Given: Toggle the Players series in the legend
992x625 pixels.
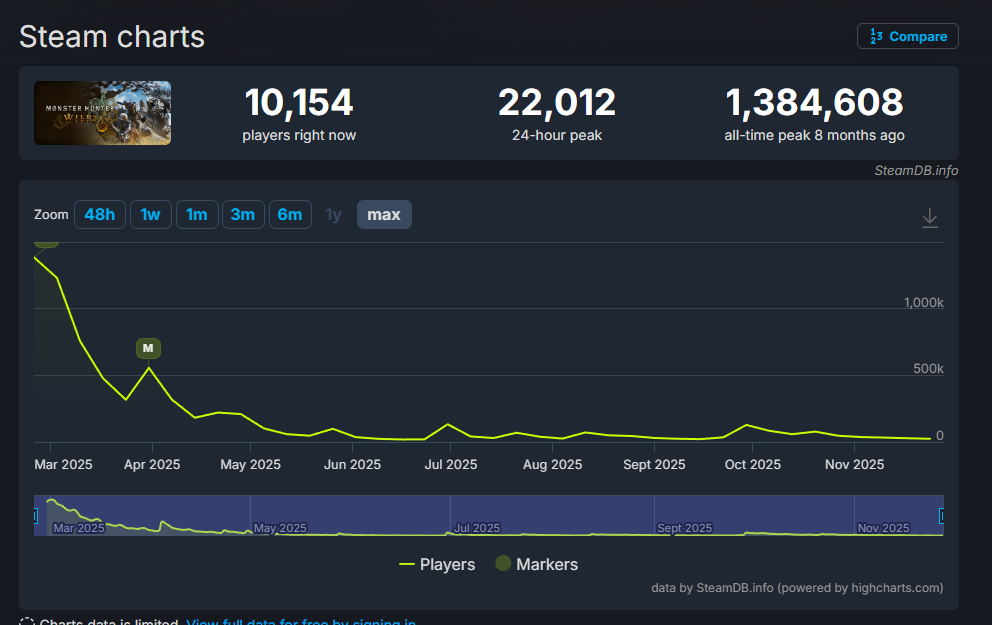Looking at the screenshot, I should pos(437,564).
